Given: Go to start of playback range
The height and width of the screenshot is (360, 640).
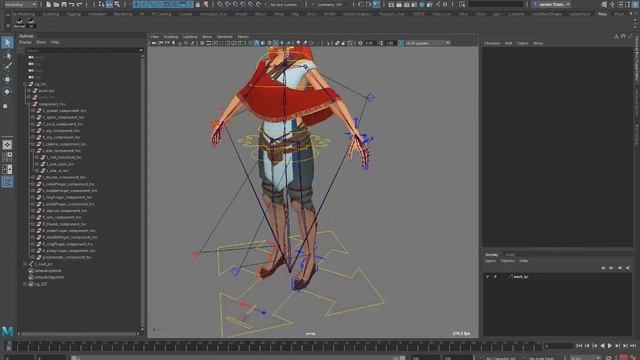Looking at the screenshot, I should [x=579, y=346].
